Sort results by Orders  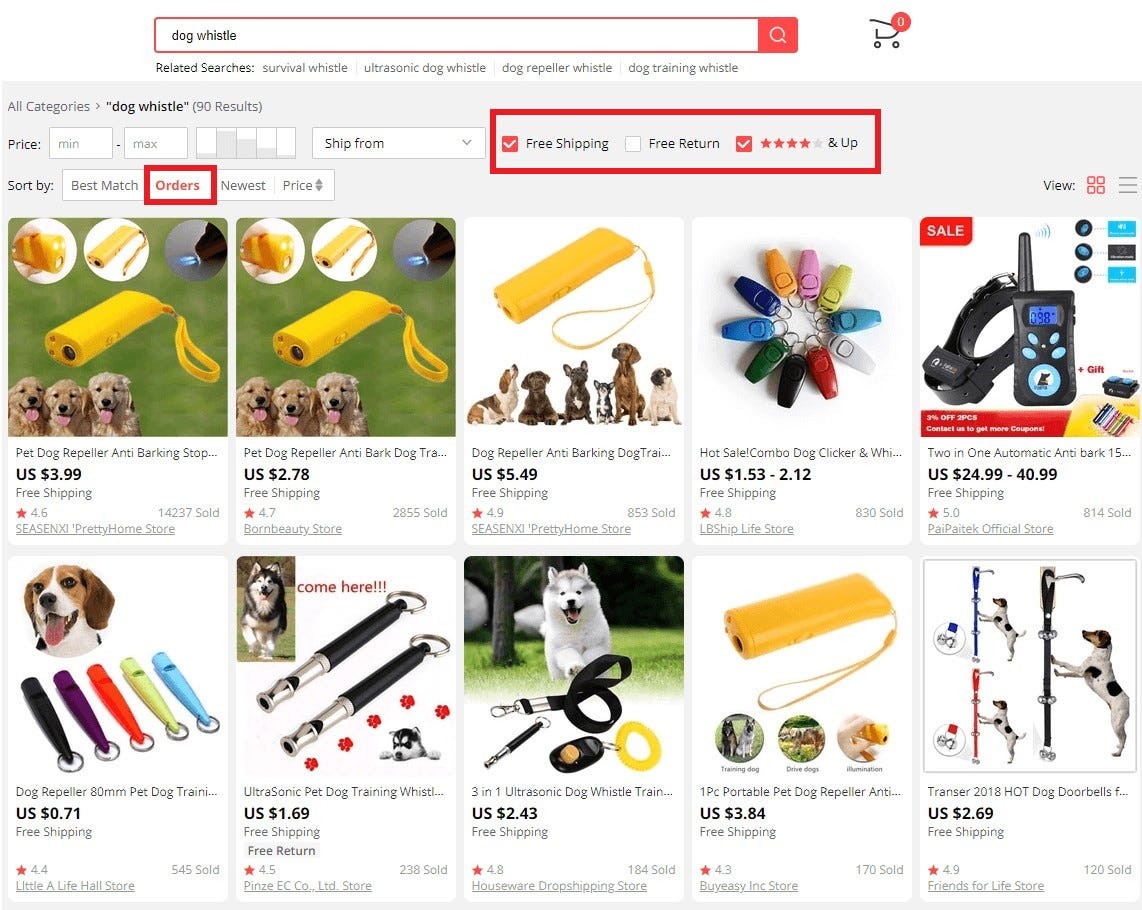[x=178, y=185]
